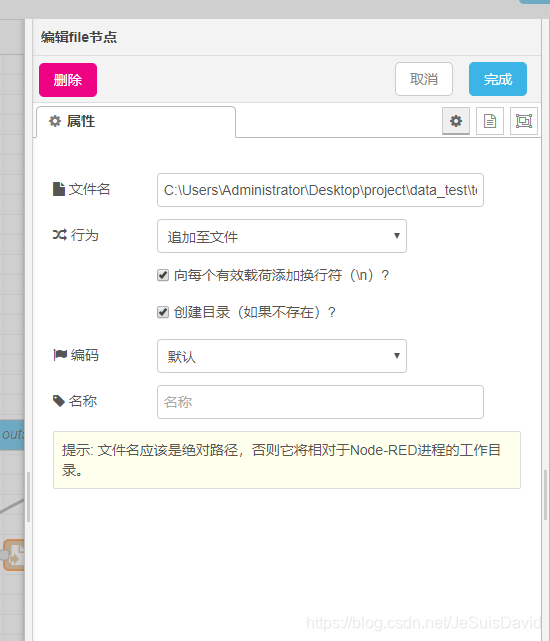550x641 pixels.
Task: Click the 文件名 label
Action: click(82, 189)
